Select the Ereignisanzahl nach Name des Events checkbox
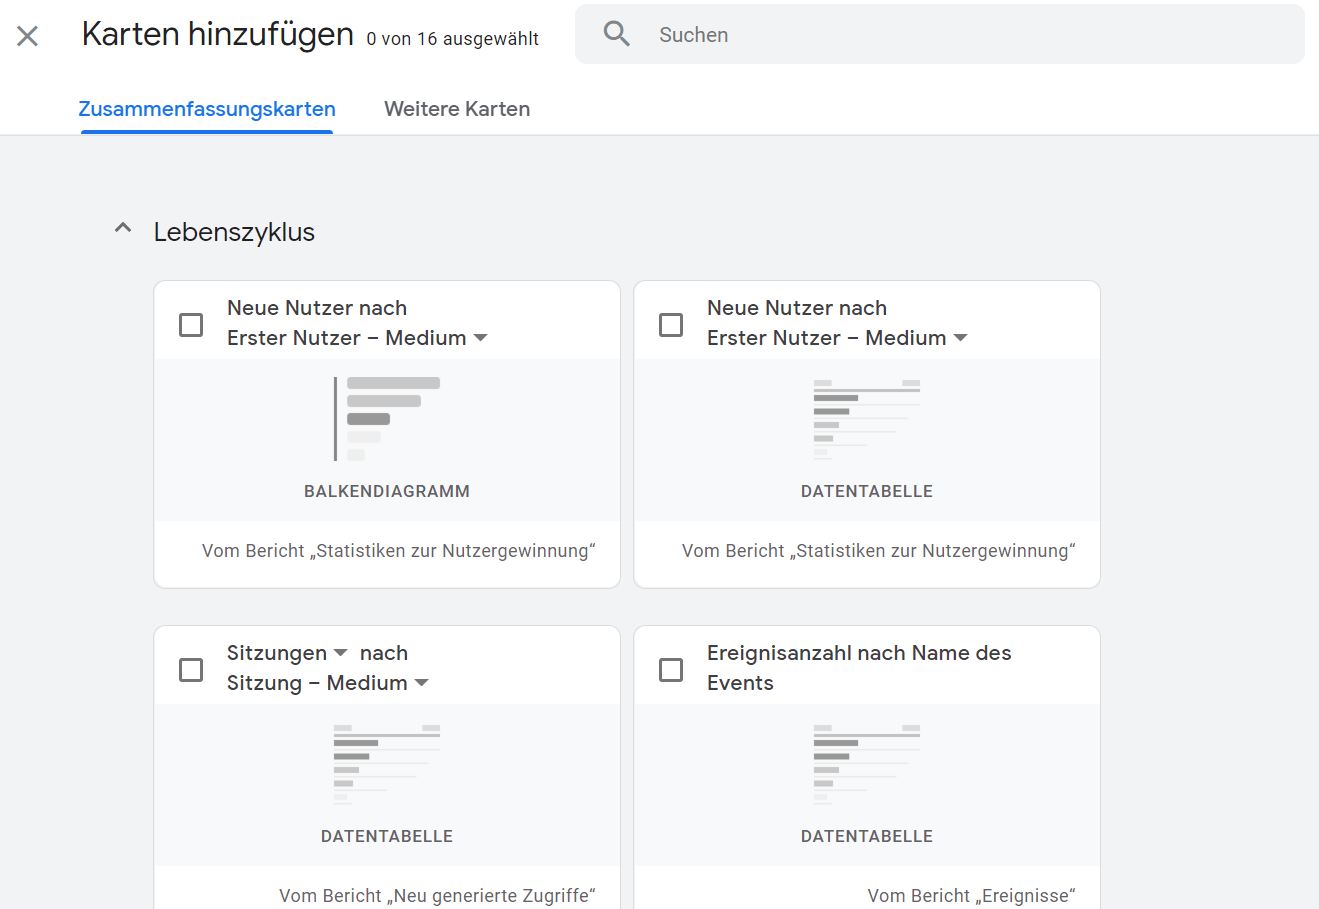The height and width of the screenshot is (909, 1319). click(671, 669)
